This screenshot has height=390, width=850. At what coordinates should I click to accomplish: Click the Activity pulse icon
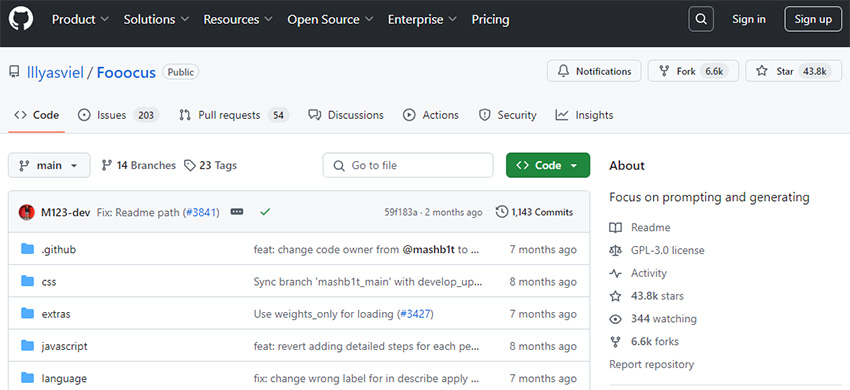(x=615, y=273)
